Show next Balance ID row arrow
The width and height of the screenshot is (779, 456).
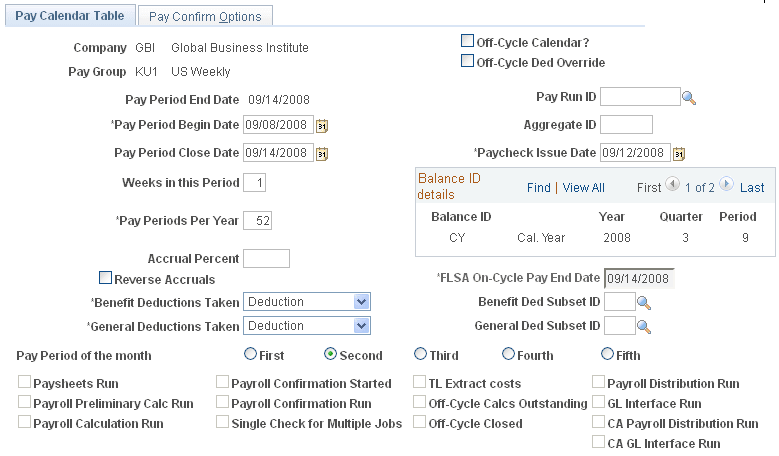(x=726, y=185)
